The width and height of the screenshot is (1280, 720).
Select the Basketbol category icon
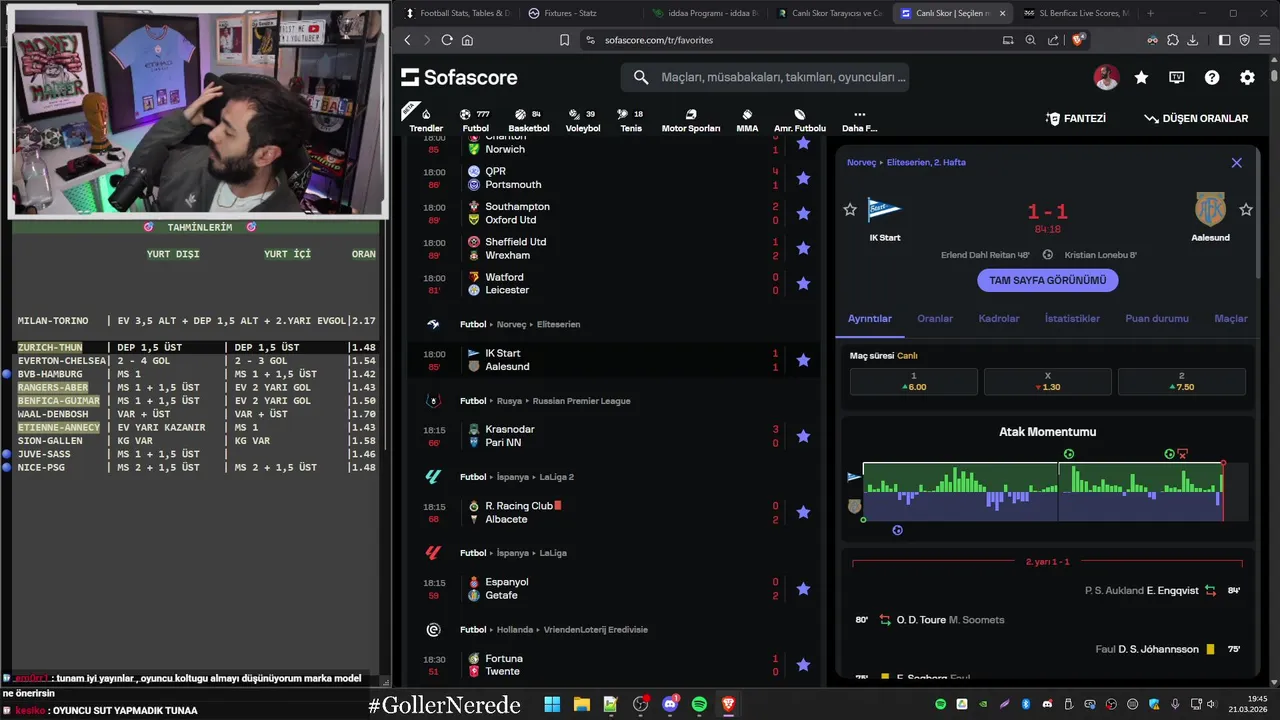(529, 120)
